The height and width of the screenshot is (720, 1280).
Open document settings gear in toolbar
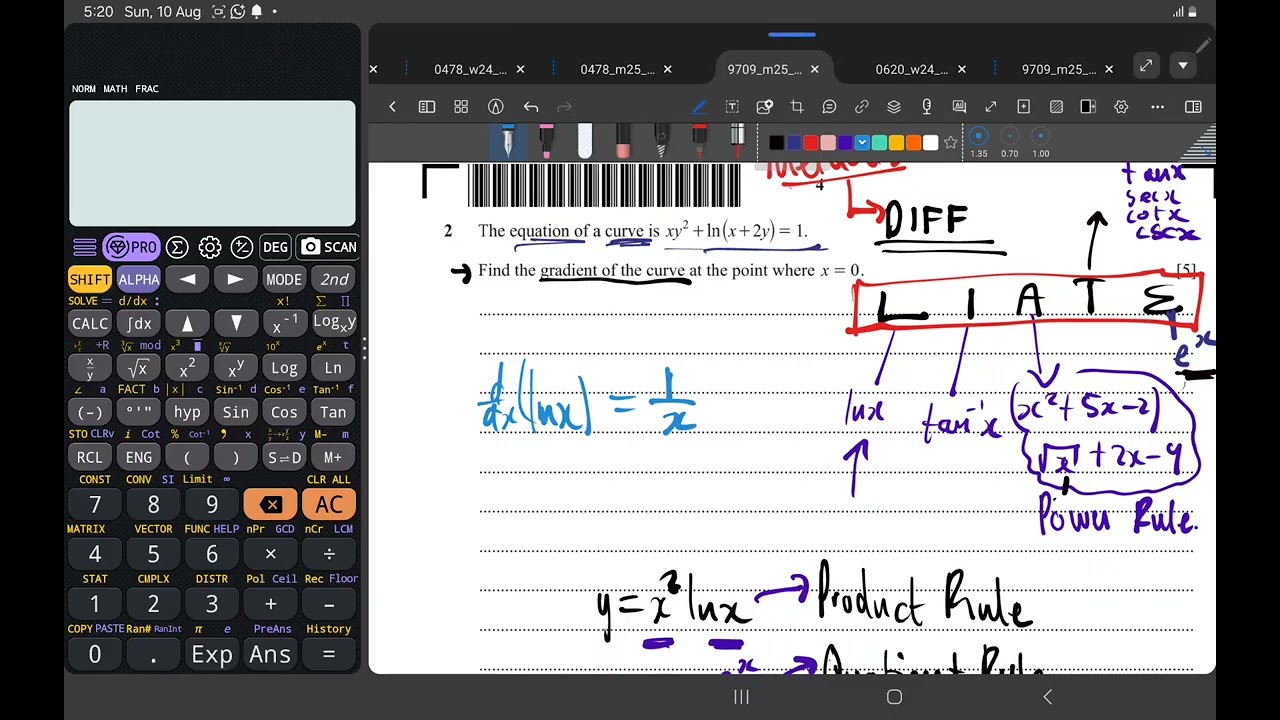(x=1121, y=107)
